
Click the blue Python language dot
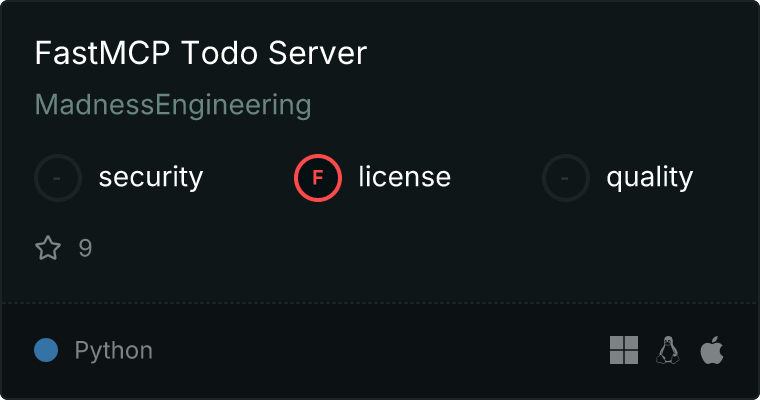46,350
